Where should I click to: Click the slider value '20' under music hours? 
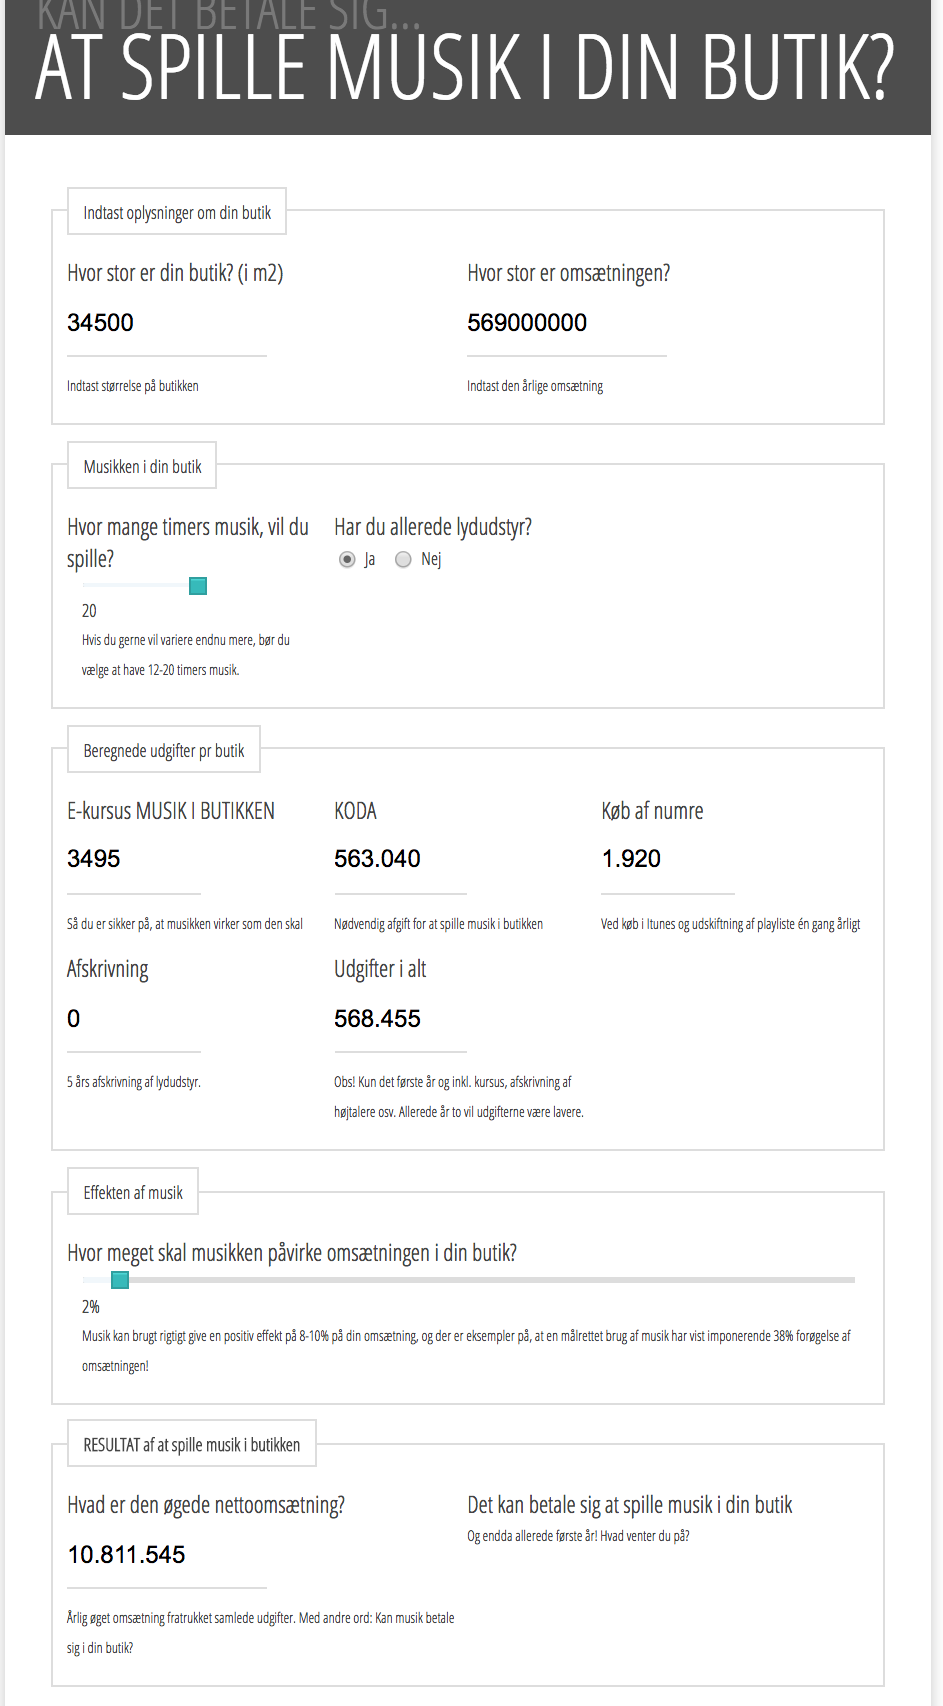pyautogui.click(x=89, y=611)
